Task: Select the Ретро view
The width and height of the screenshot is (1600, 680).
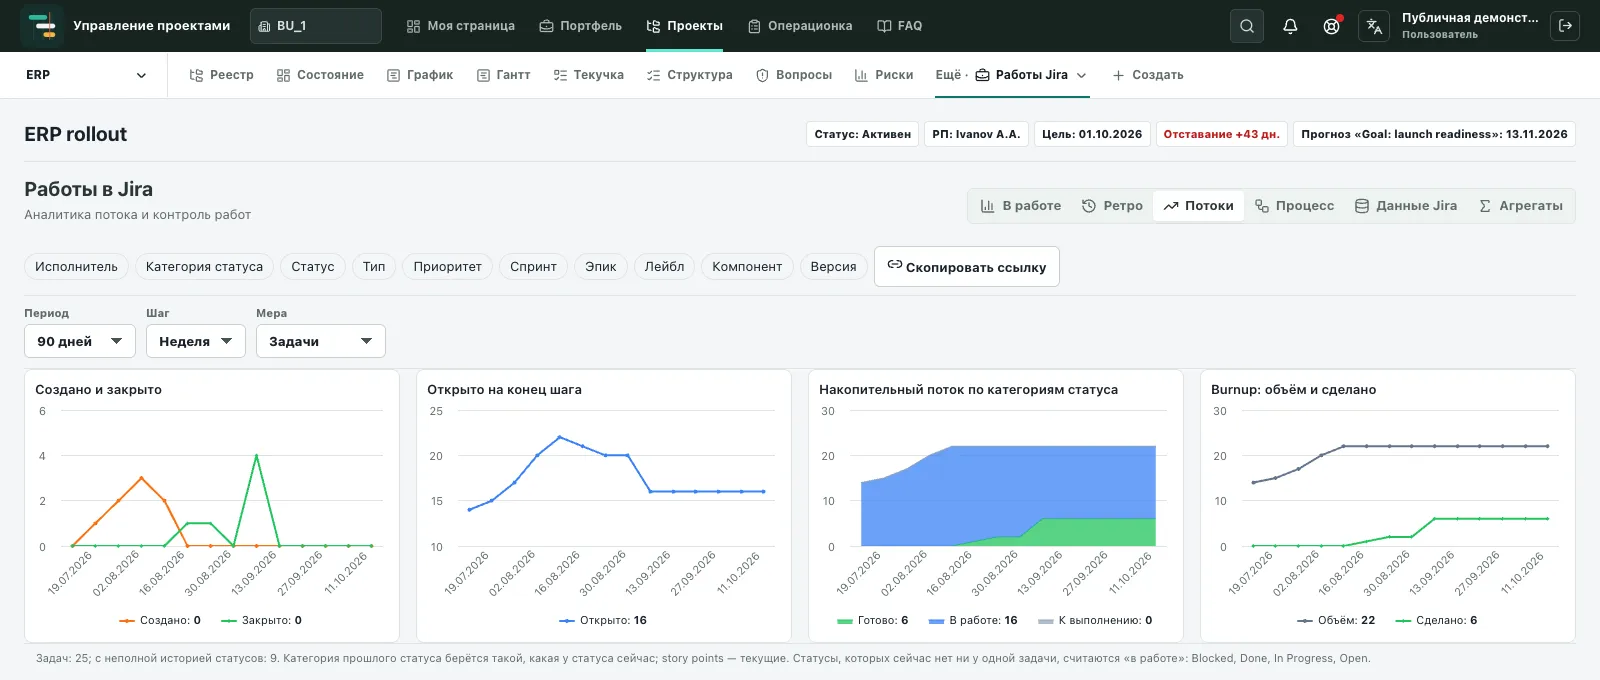Action: click(1112, 206)
